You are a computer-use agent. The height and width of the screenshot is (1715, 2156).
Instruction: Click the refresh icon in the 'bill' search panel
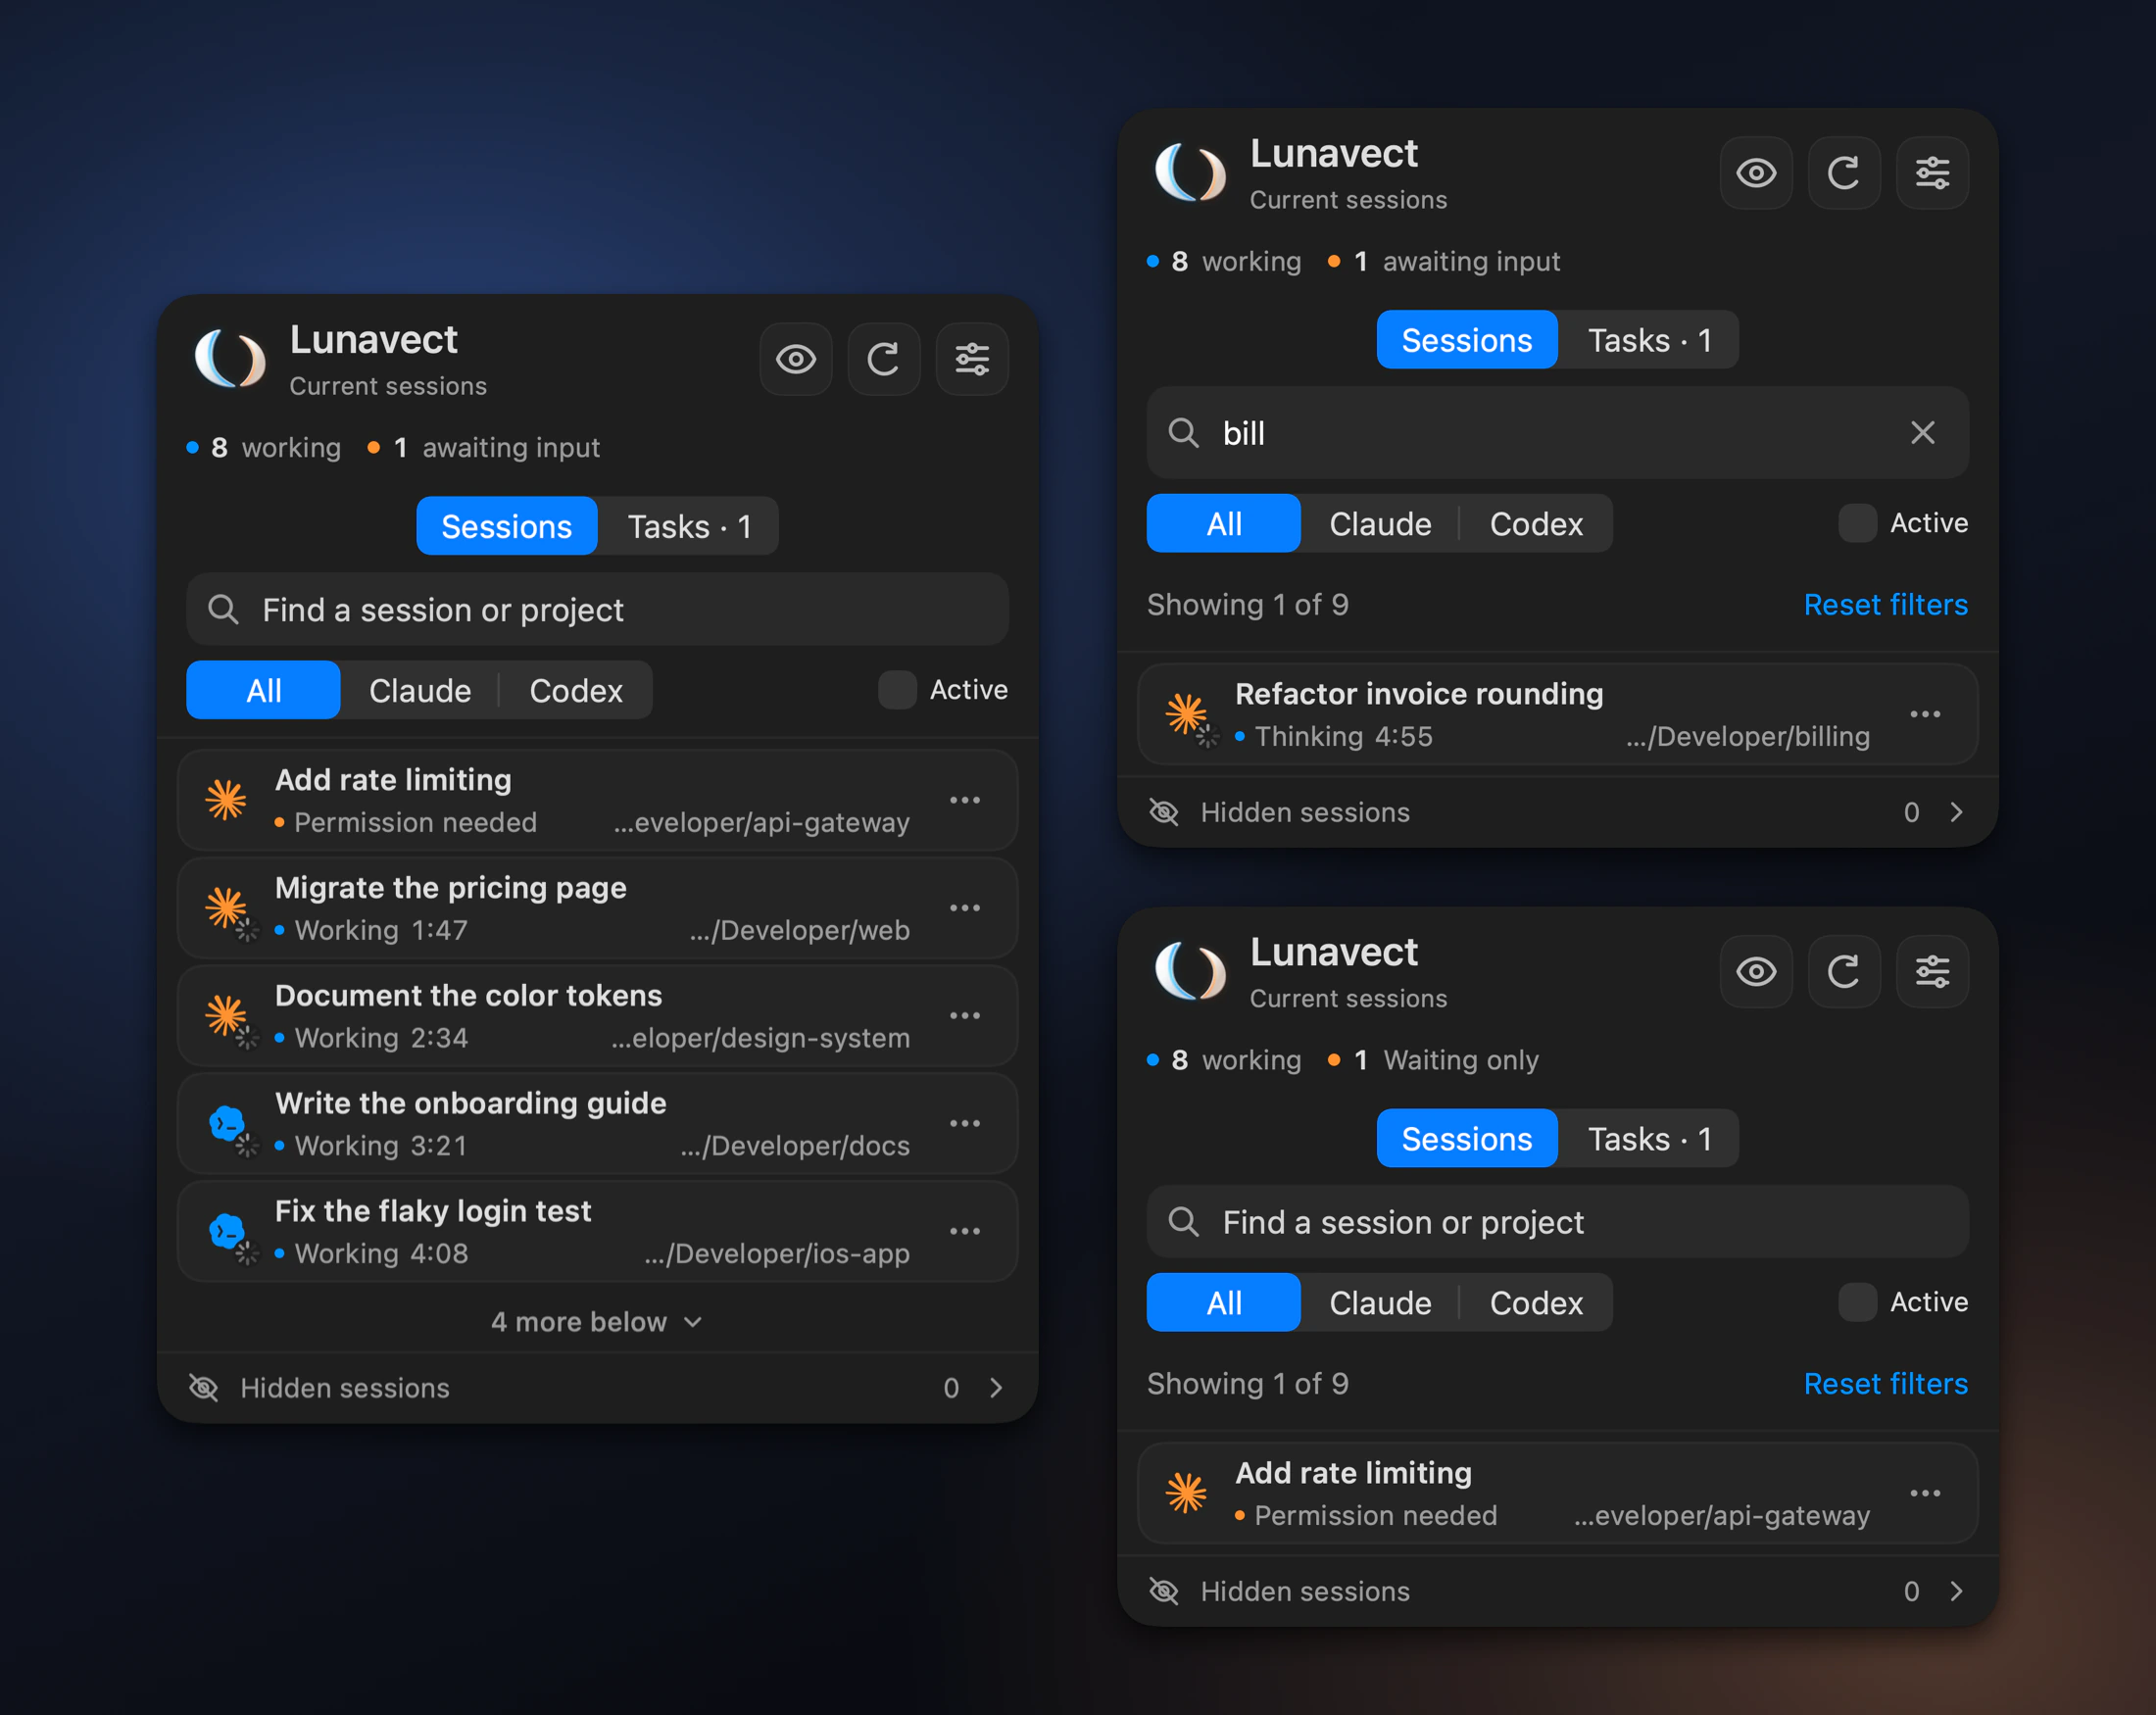pos(1844,173)
